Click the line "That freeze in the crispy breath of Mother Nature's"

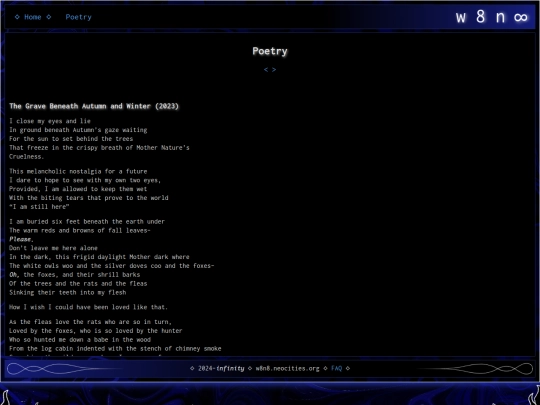pyautogui.click(x=99, y=148)
